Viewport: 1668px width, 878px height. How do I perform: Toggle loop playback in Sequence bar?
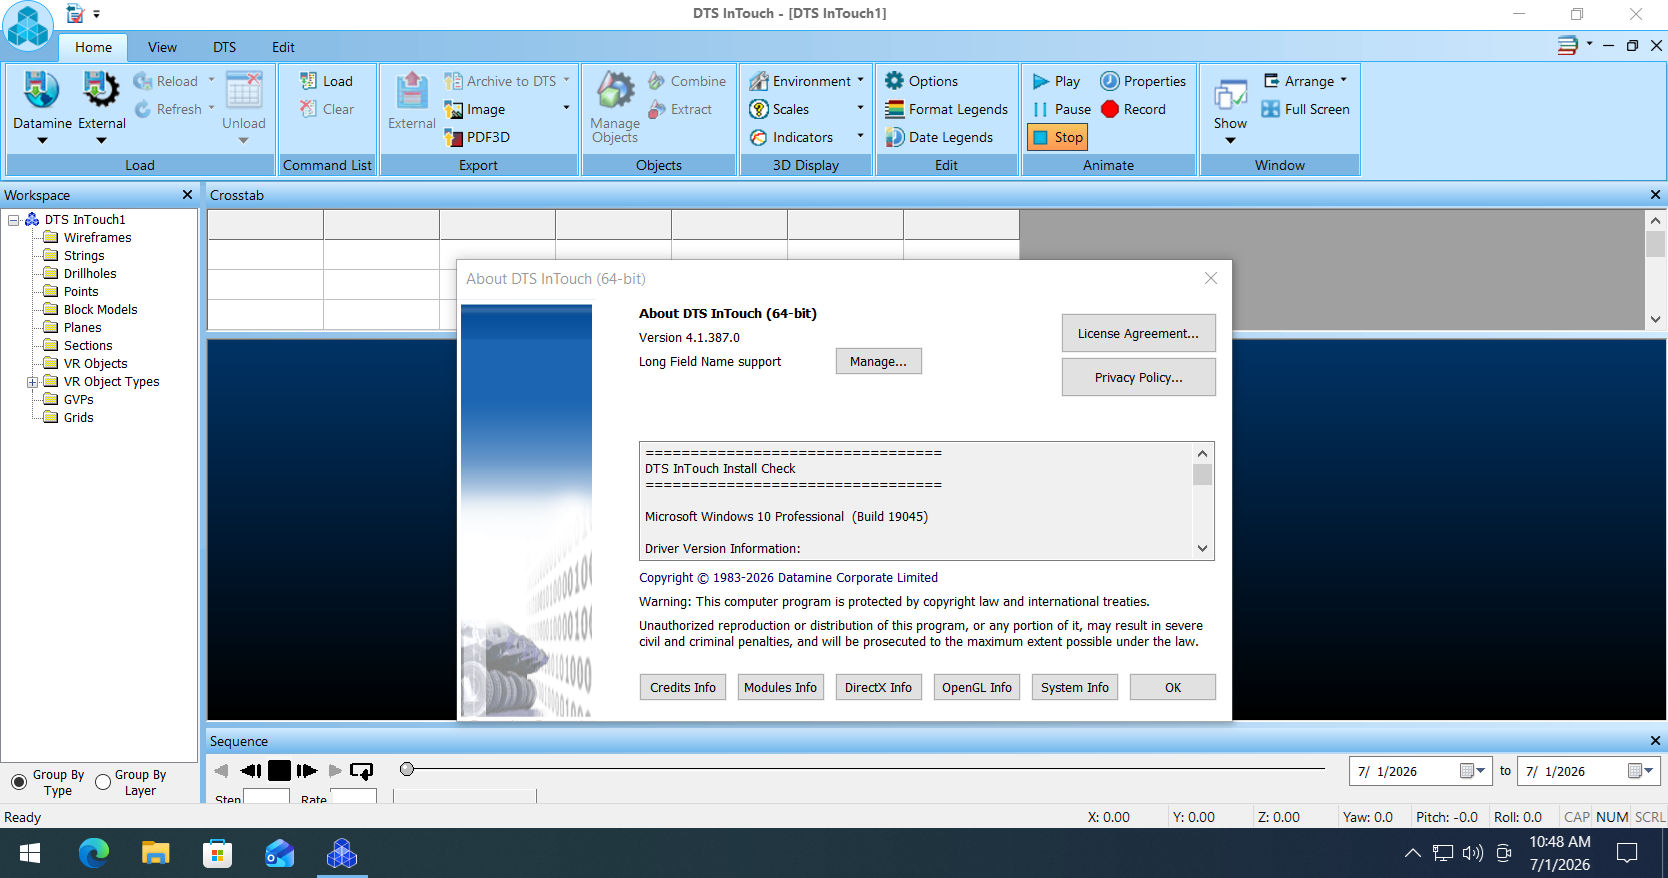[362, 770]
